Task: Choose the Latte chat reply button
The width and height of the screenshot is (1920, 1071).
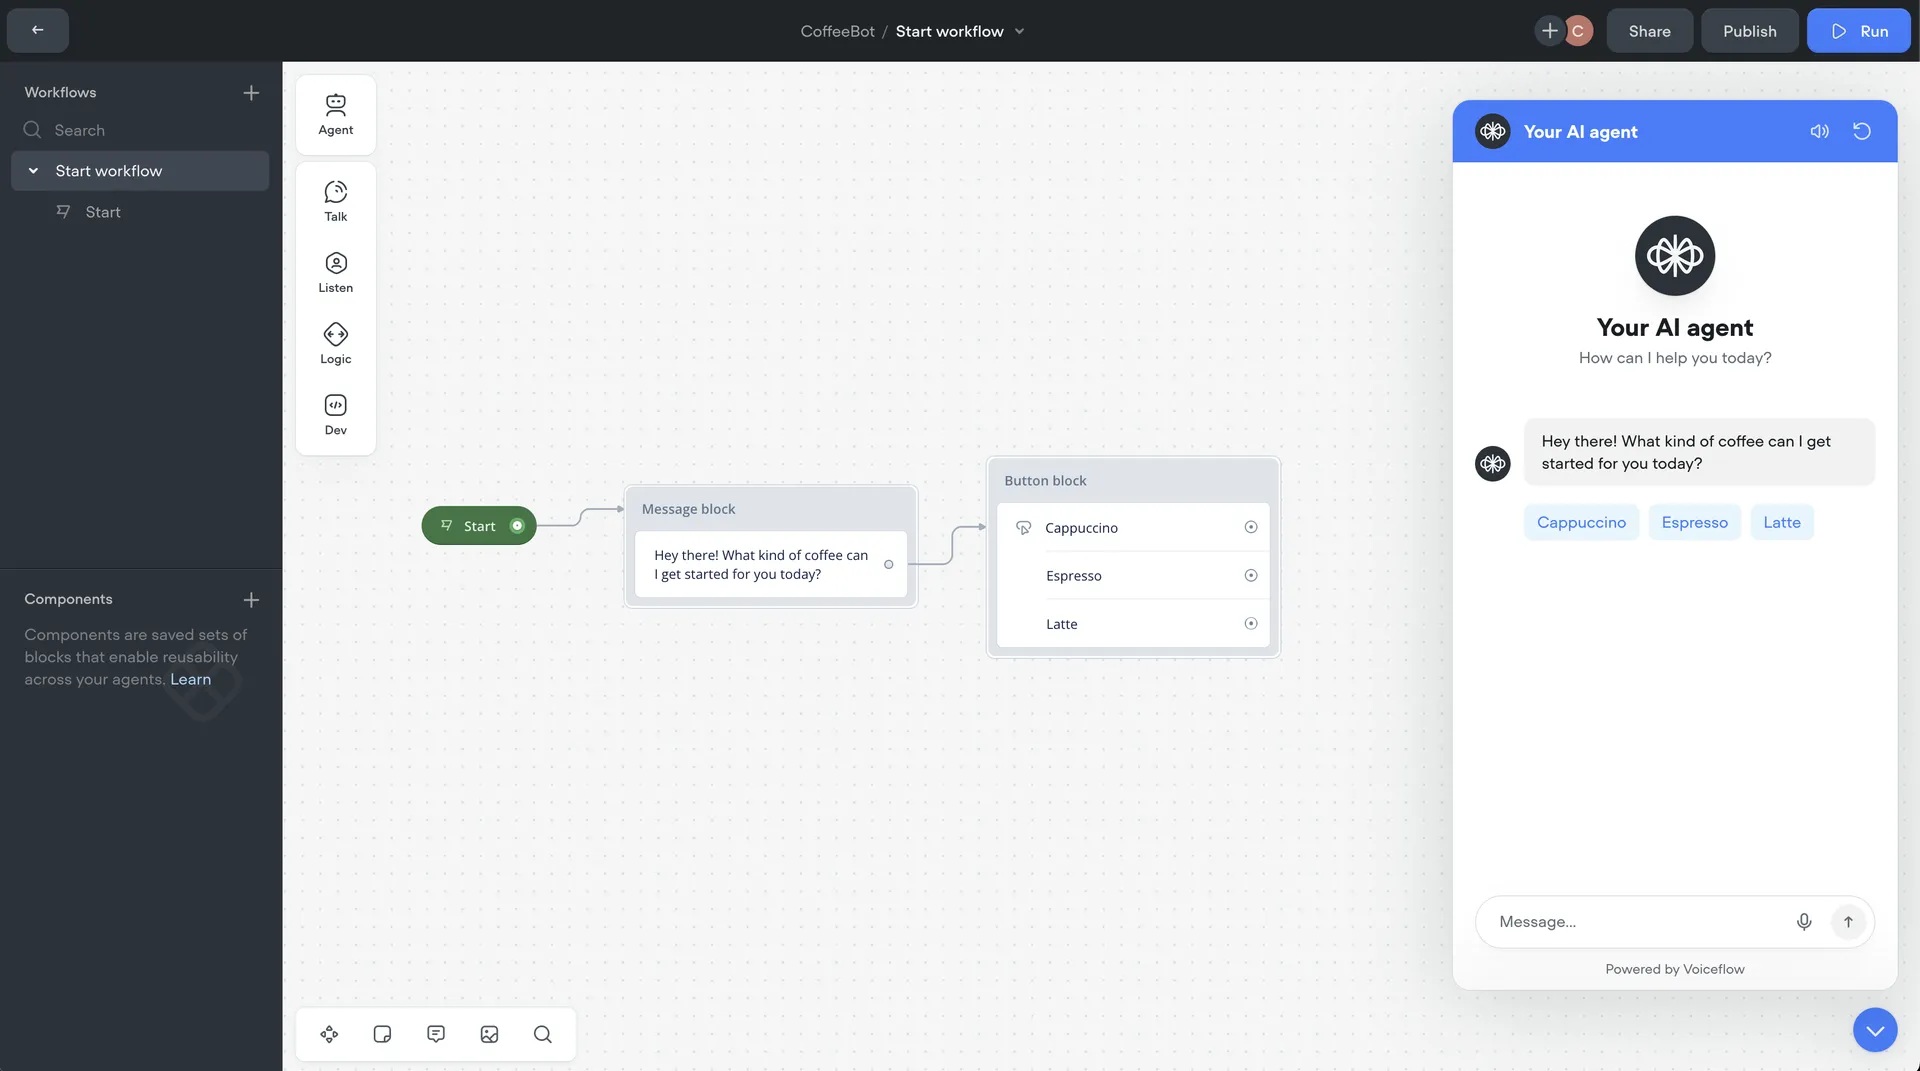Action: 1781,523
